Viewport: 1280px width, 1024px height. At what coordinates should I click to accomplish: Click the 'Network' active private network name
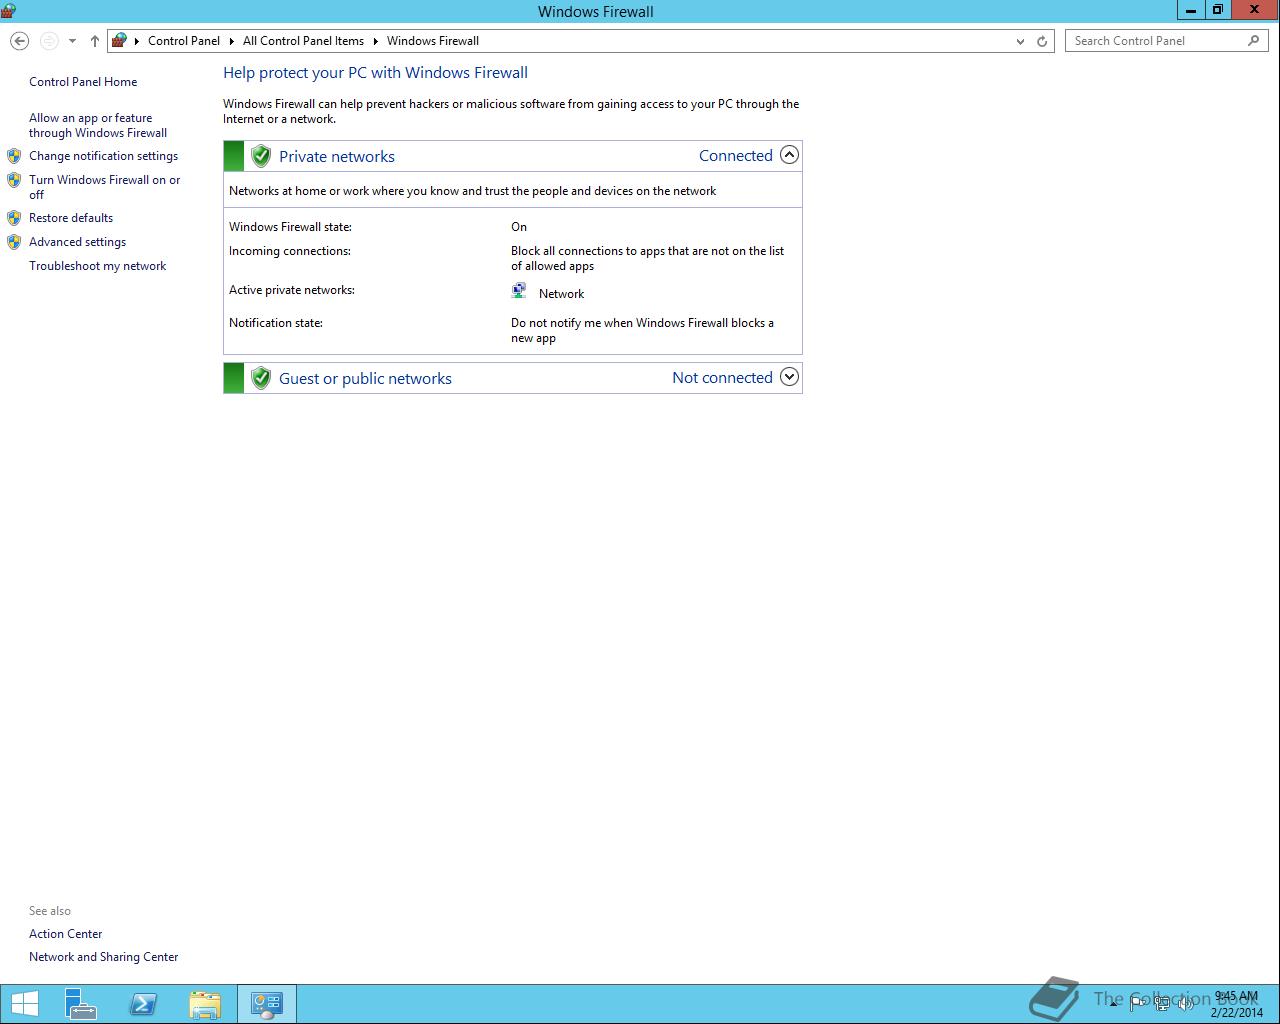click(561, 294)
